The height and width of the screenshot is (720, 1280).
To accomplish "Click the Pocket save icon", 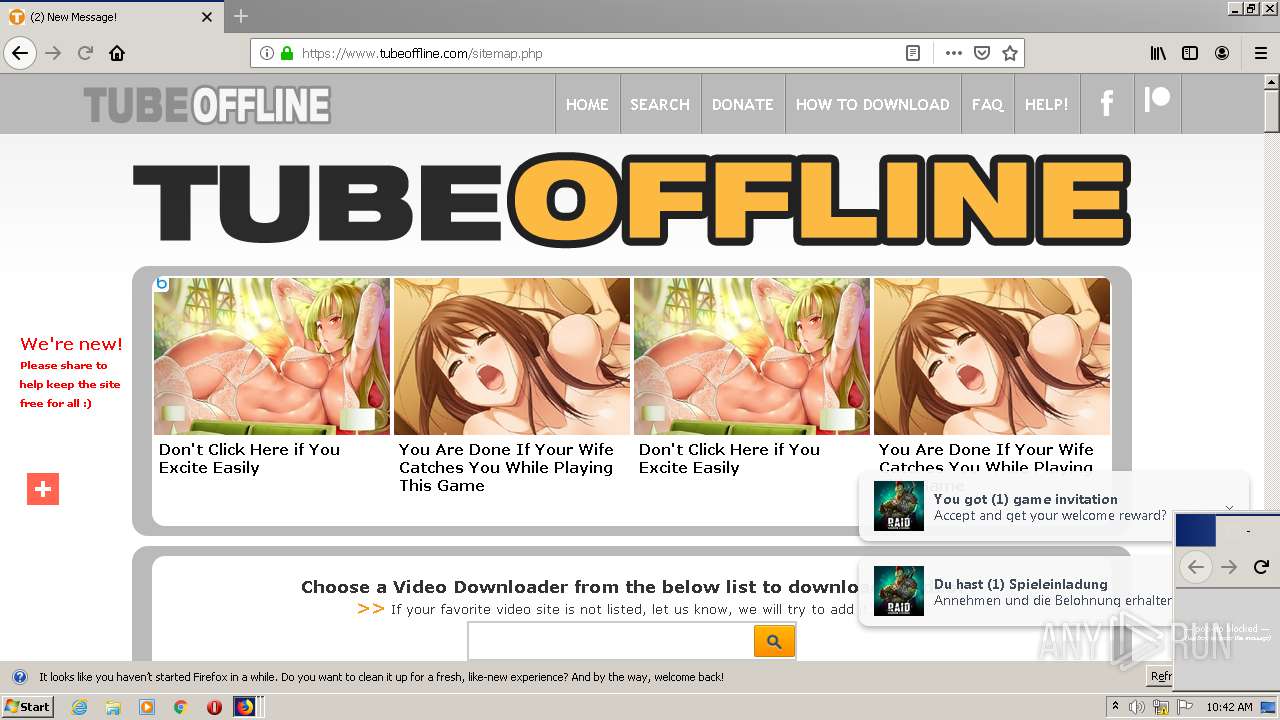I will click(x=982, y=53).
